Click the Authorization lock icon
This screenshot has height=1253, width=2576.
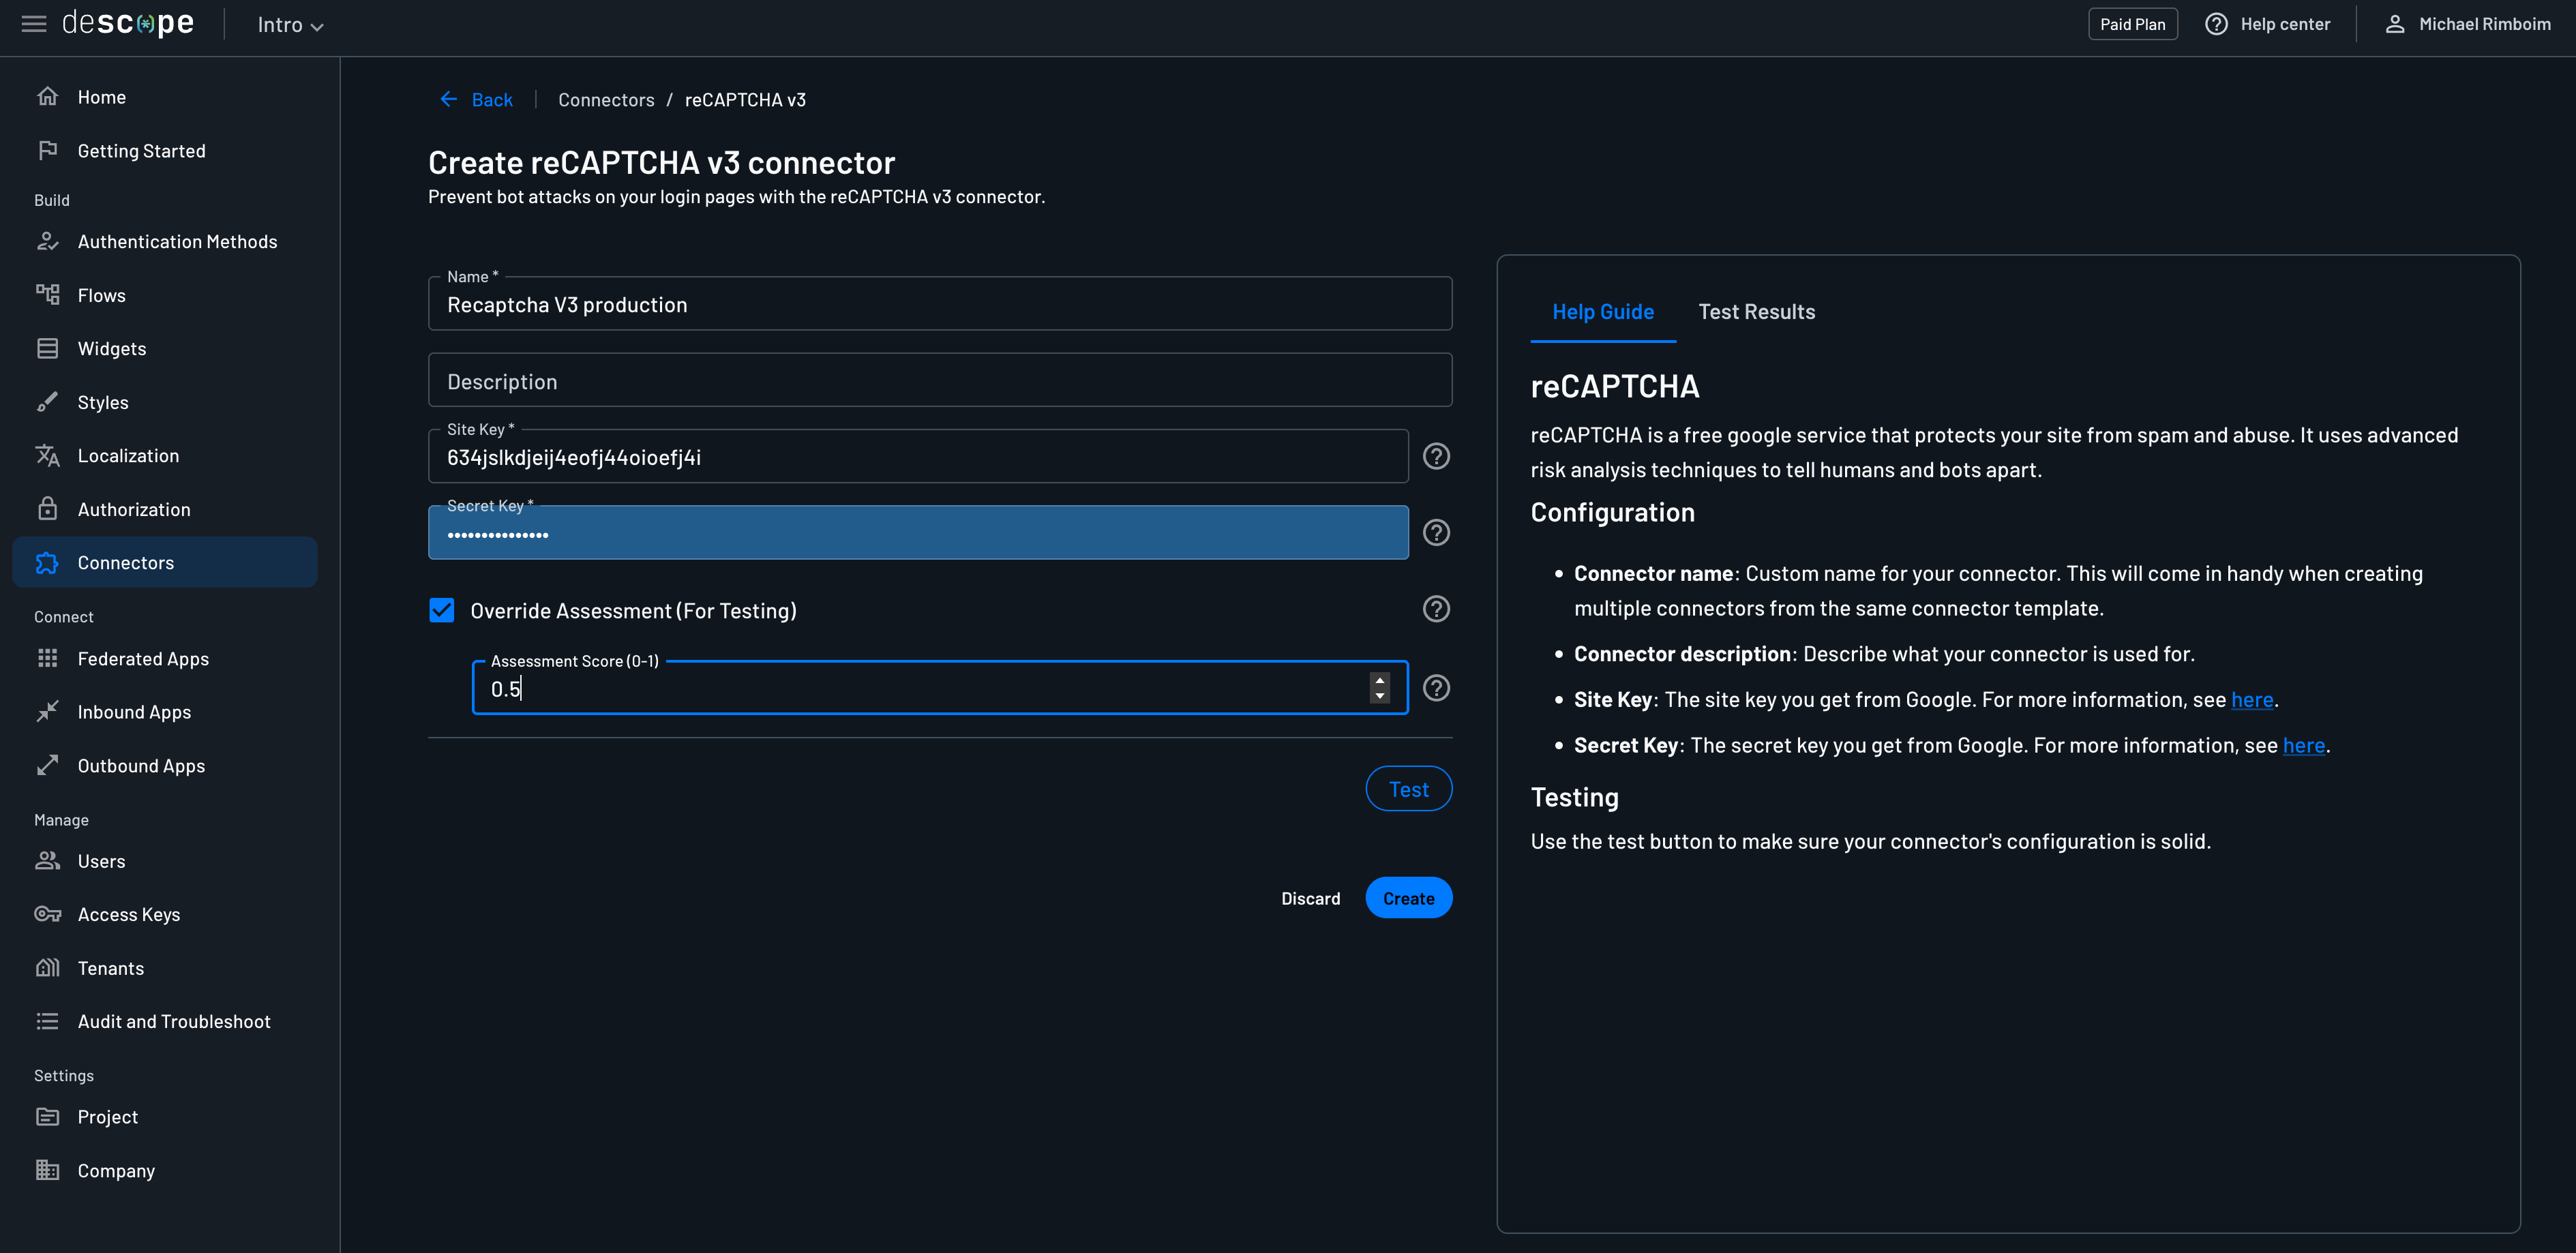click(x=47, y=509)
